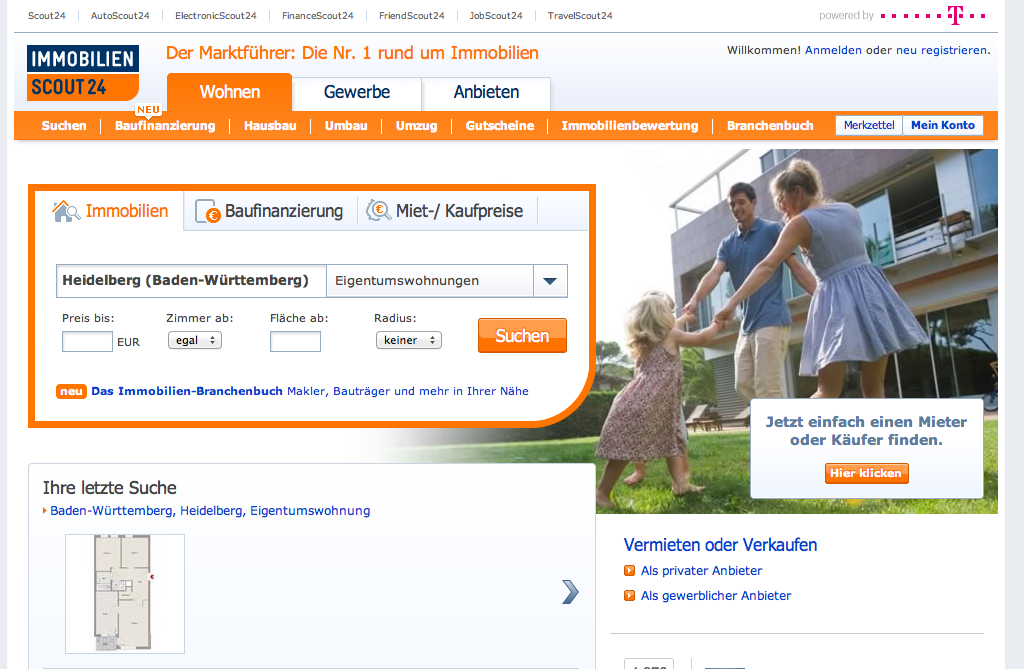Viewport: 1024px width, 669px height.
Task: Click arrow icon beside Als gewerblicher Anbieter
Action: tap(630, 595)
